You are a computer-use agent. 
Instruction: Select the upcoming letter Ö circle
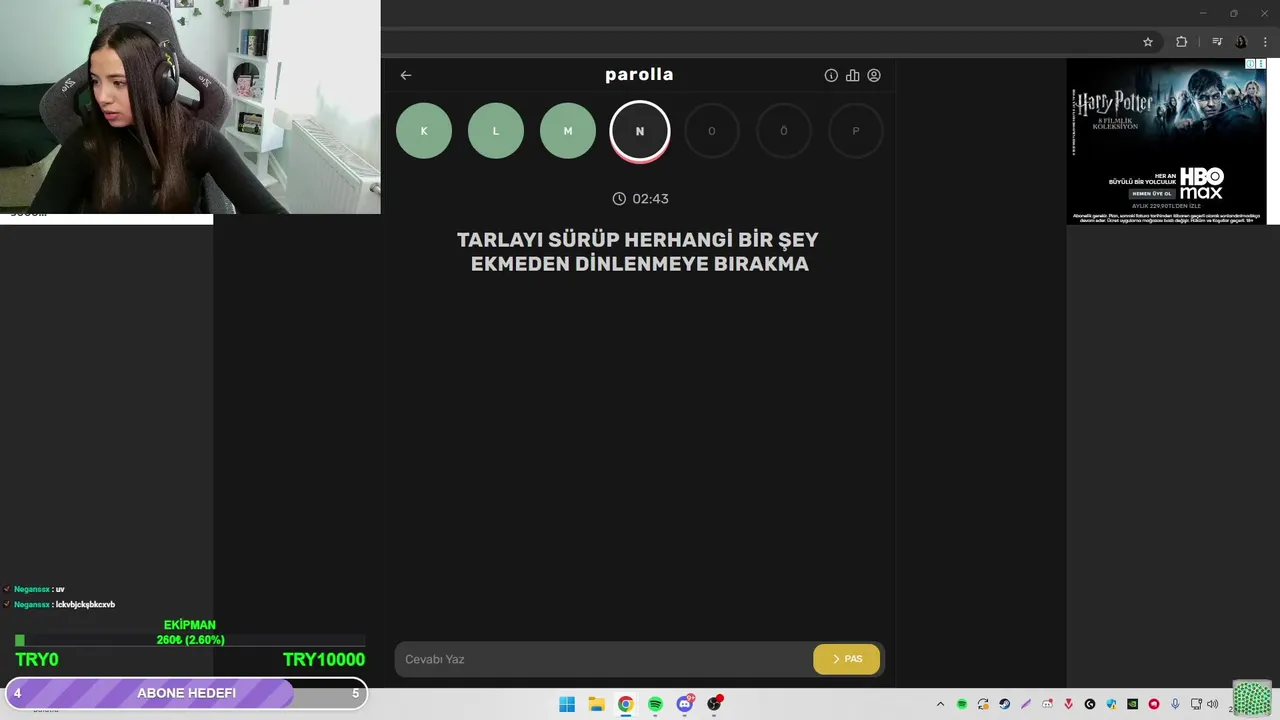[784, 131]
